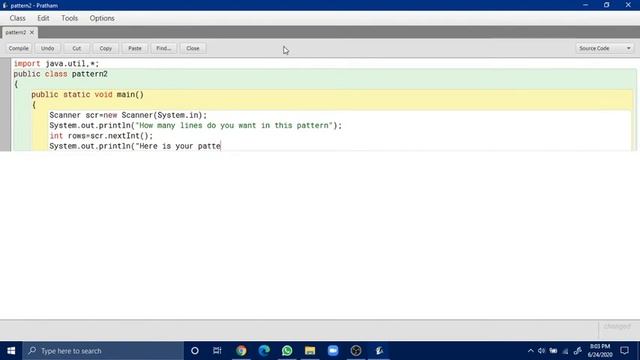Click the taskbar search box
The height and width of the screenshot is (360, 640).
pyautogui.click(x=103, y=351)
